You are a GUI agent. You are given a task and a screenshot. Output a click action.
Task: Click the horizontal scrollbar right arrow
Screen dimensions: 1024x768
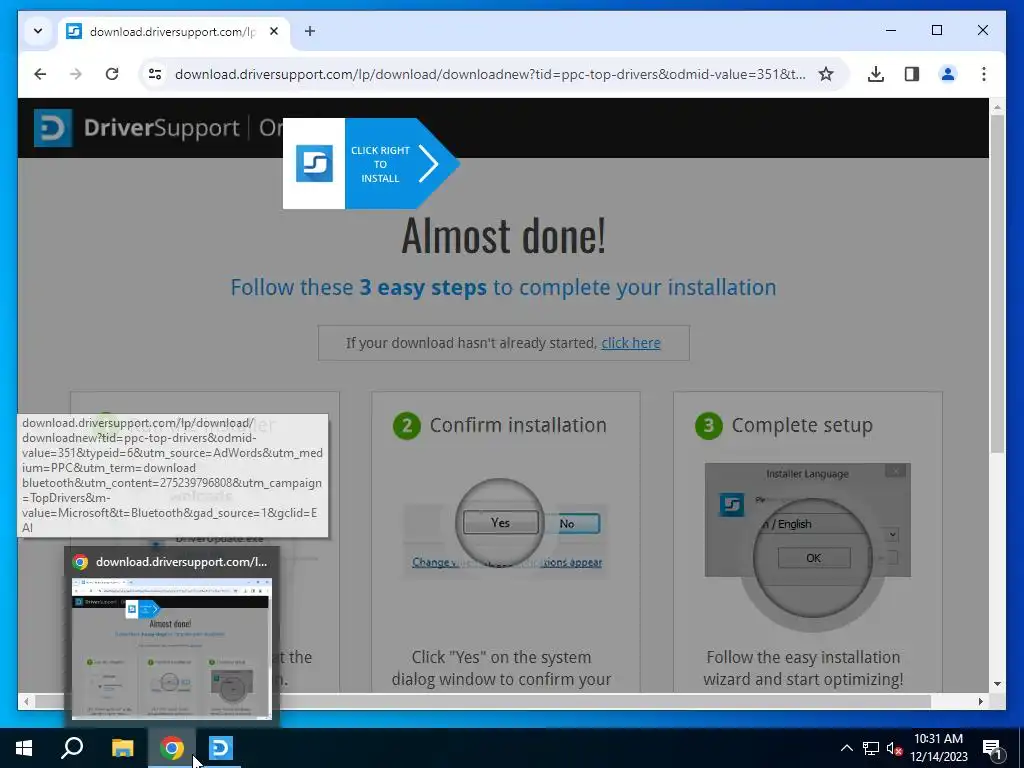(x=980, y=701)
